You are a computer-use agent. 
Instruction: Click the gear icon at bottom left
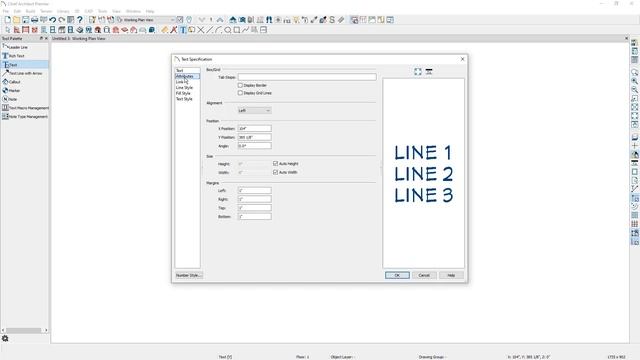5,338
